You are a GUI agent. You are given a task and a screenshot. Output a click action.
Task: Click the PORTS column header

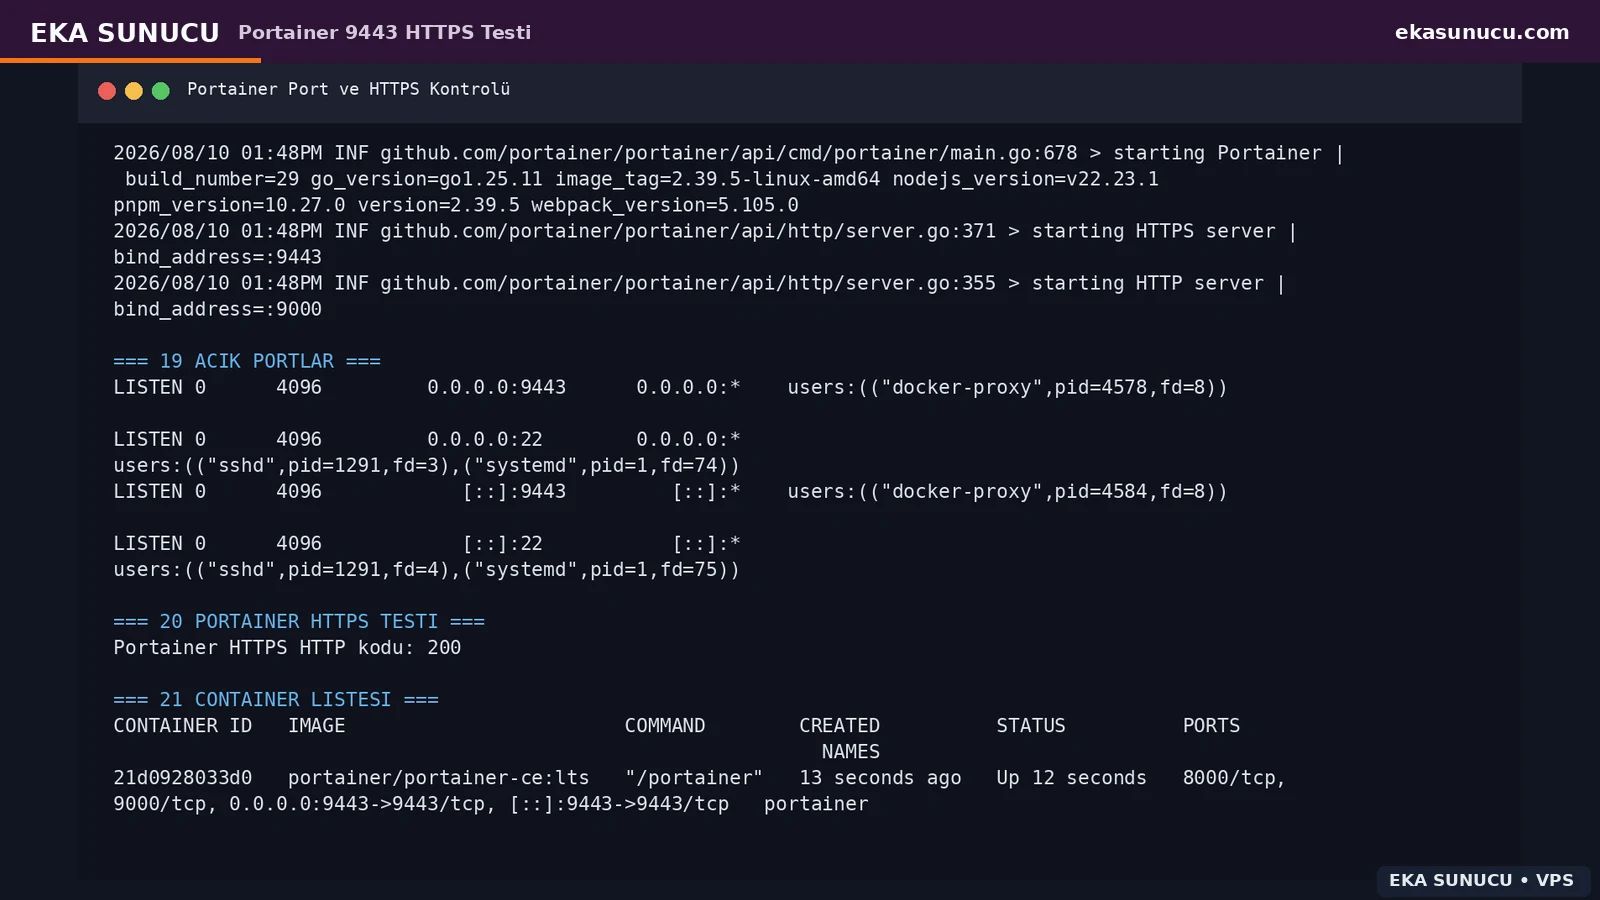[1211, 725]
